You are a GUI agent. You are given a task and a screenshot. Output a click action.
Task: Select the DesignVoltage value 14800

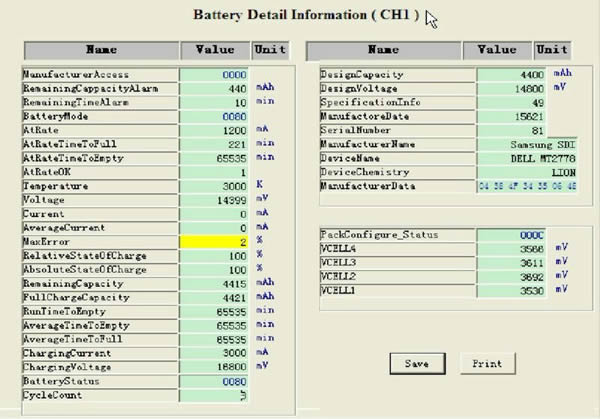tap(511, 88)
